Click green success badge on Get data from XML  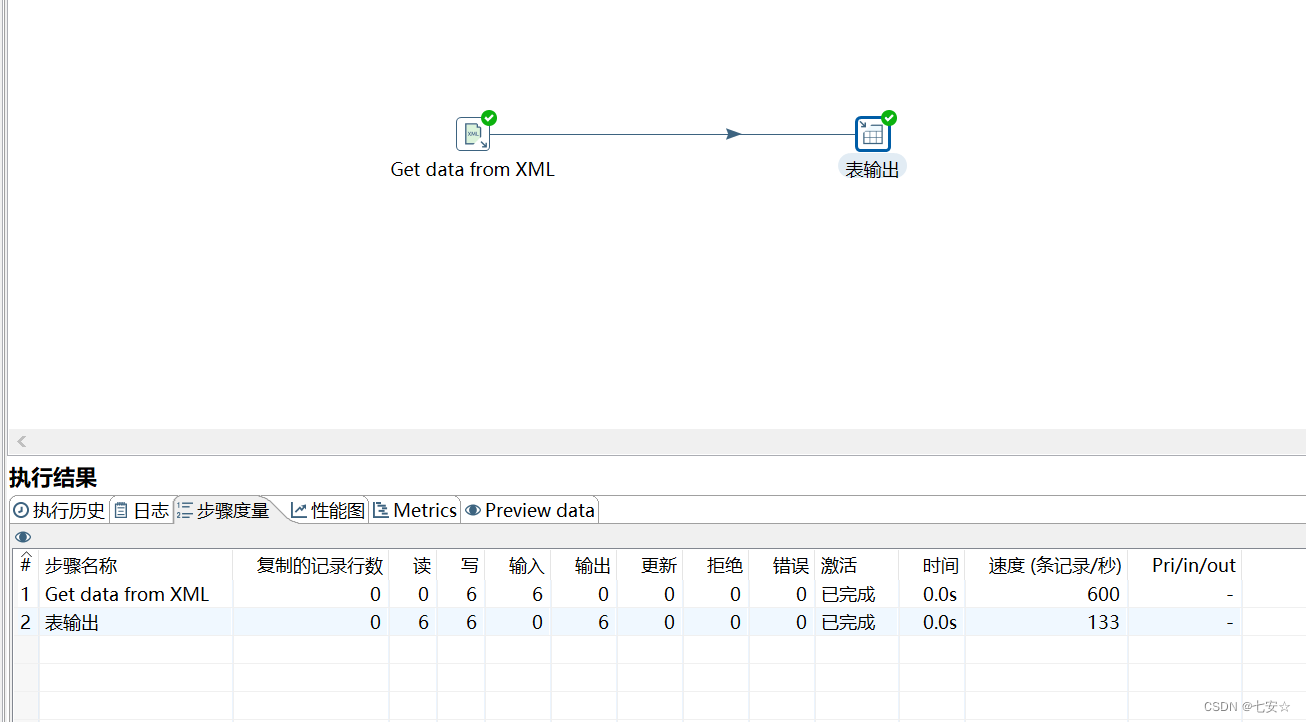coord(488,117)
